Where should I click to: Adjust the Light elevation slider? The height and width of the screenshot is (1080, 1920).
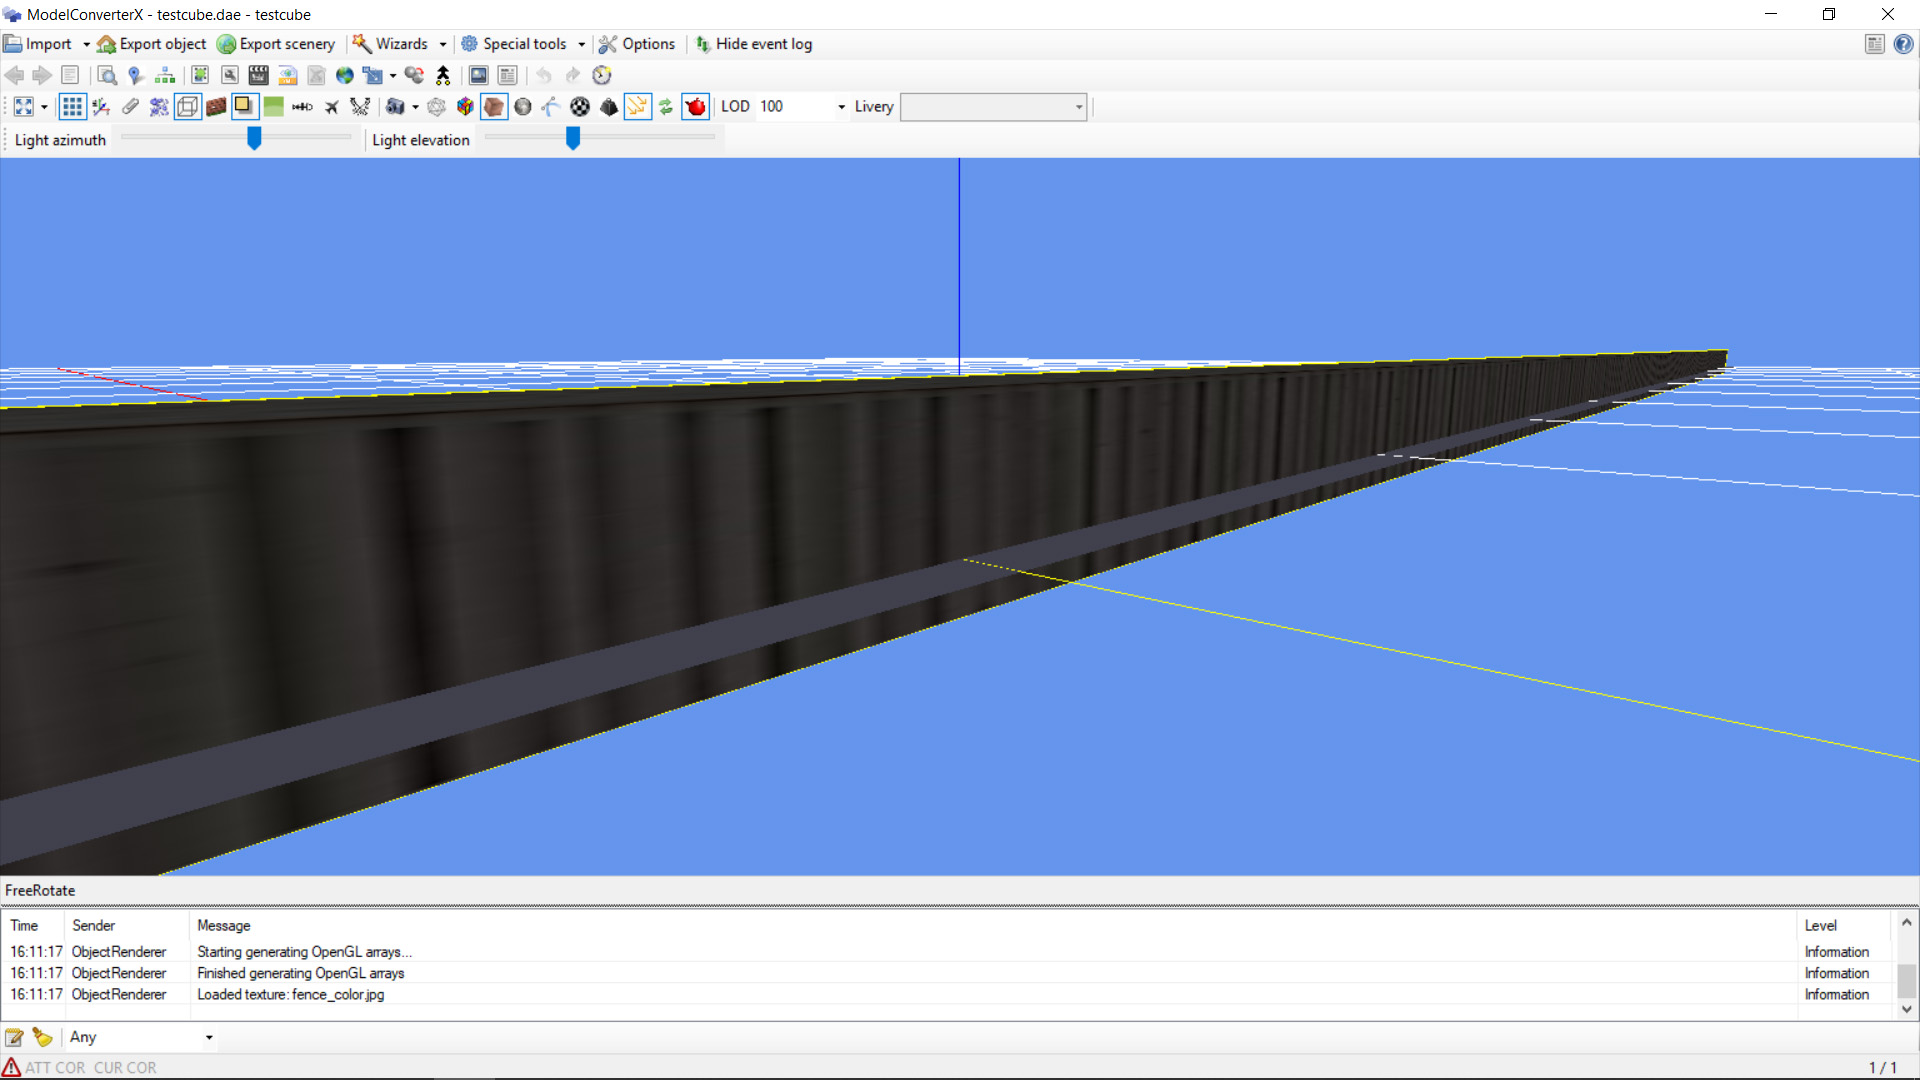point(572,139)
